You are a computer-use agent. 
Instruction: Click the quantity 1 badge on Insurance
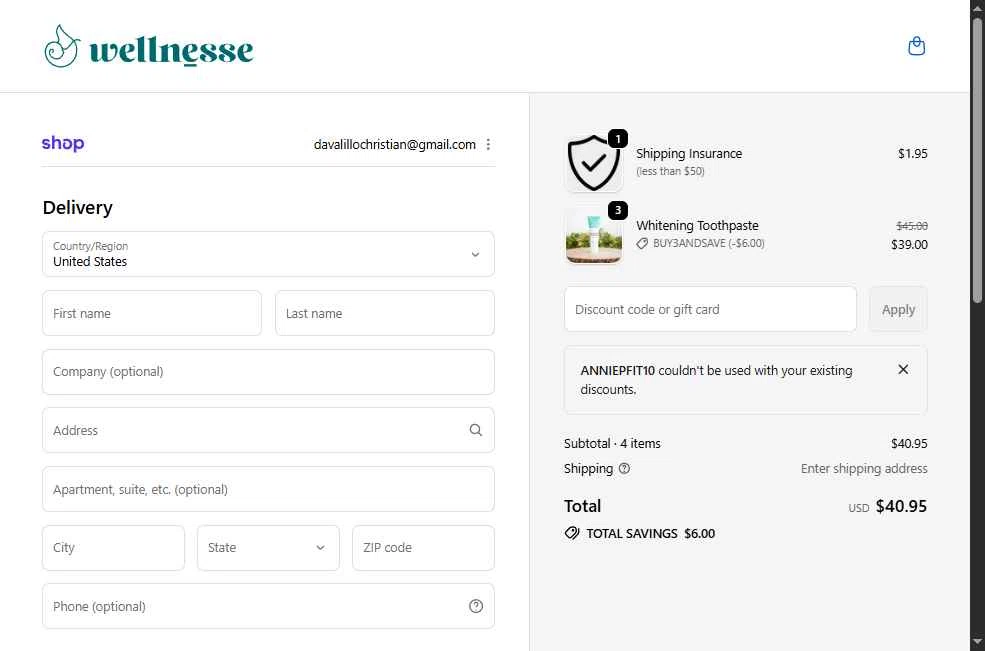(x=618, y=139)
